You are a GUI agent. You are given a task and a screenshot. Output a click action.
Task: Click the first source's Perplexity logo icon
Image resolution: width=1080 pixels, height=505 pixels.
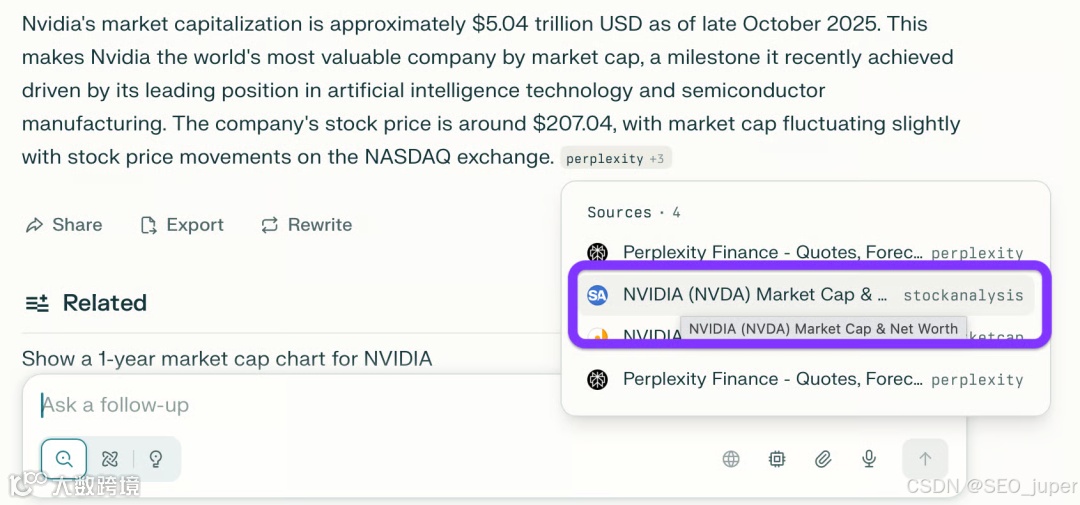tap(597, 252)
